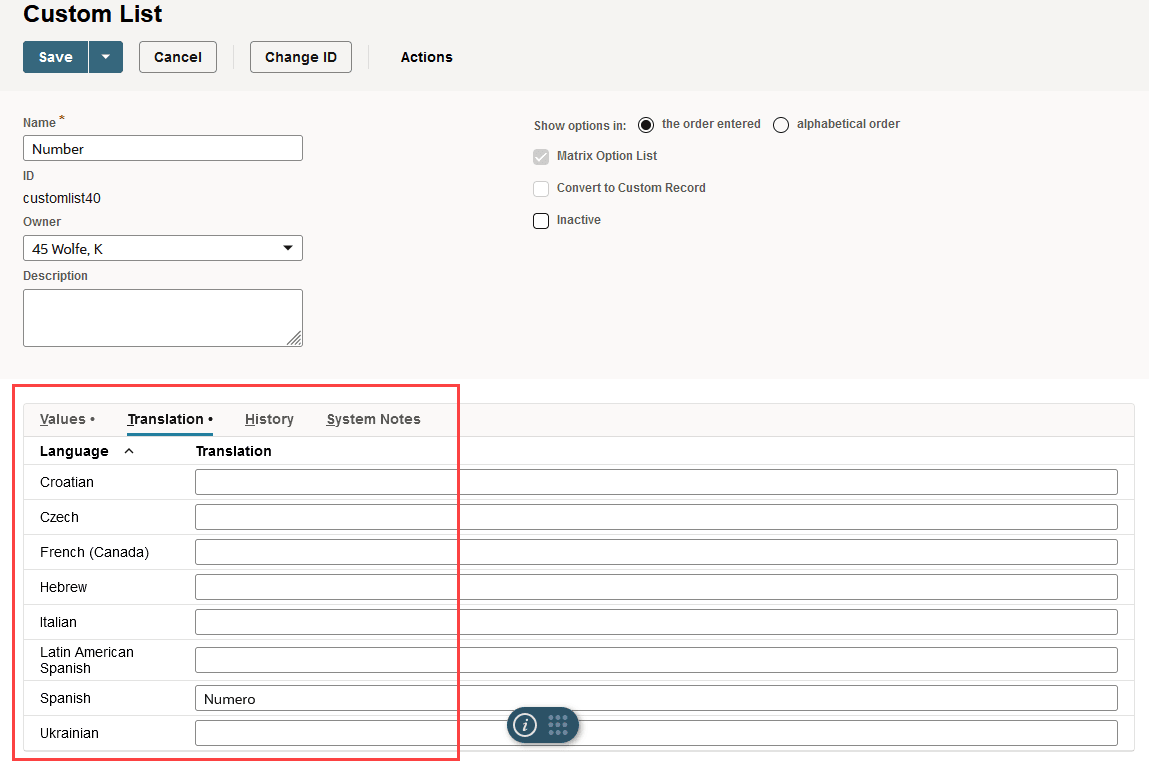Screen dimensions: 1149x761
Task: Sort by the Language column header
Action: [74, 451]
